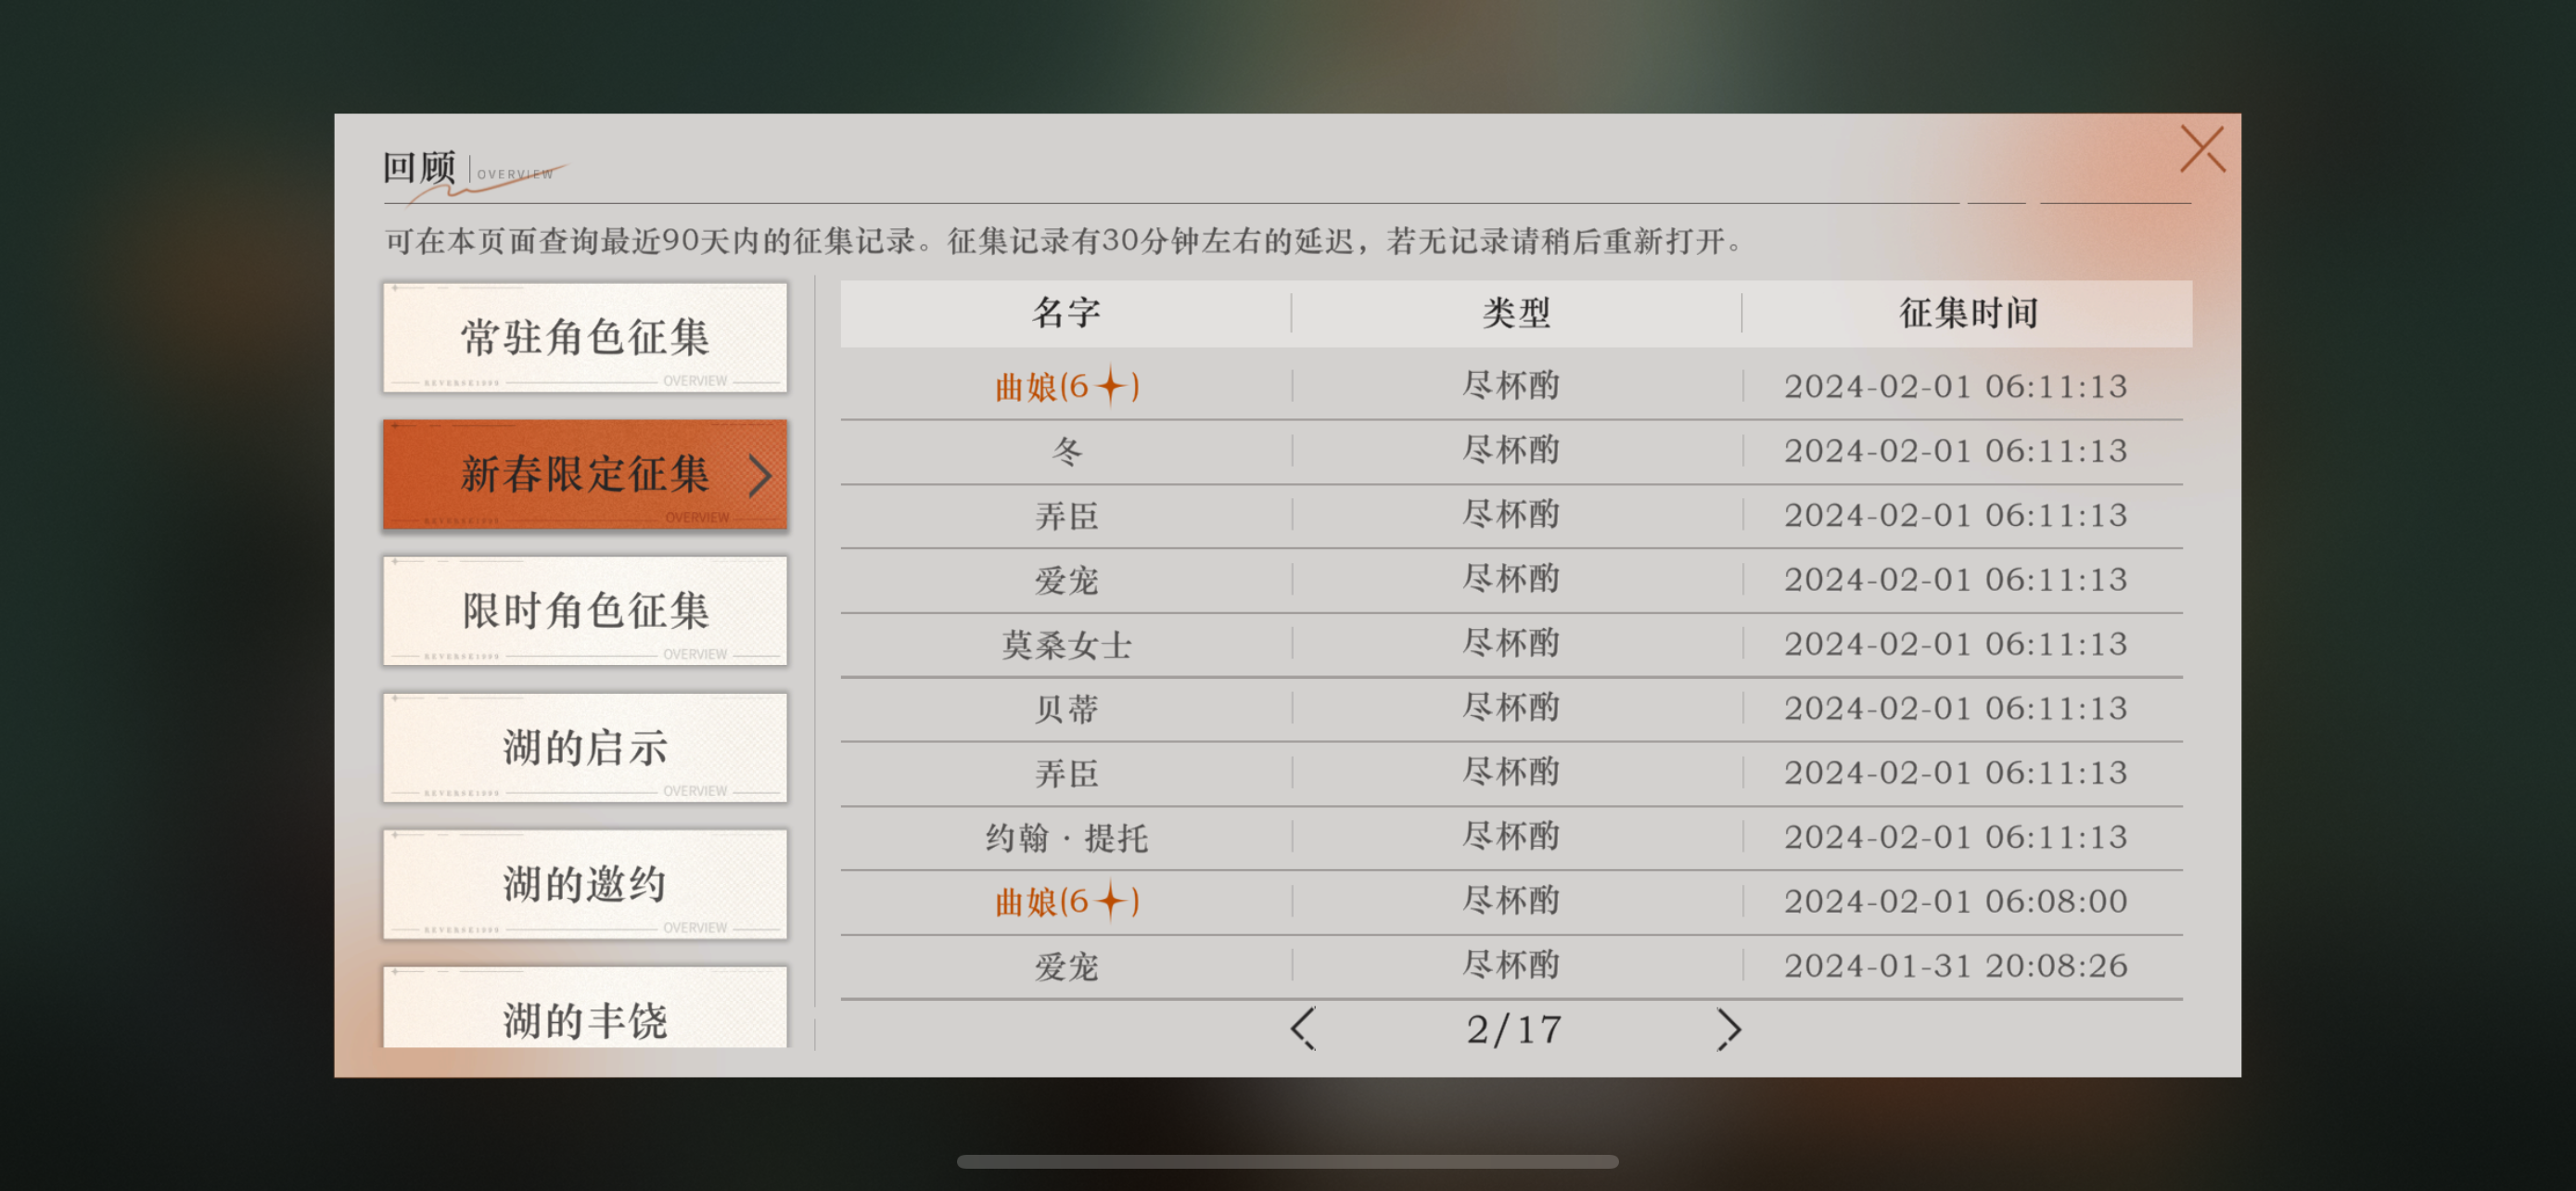
Task: Go to the next records page
Action: coord(1728,1029)
